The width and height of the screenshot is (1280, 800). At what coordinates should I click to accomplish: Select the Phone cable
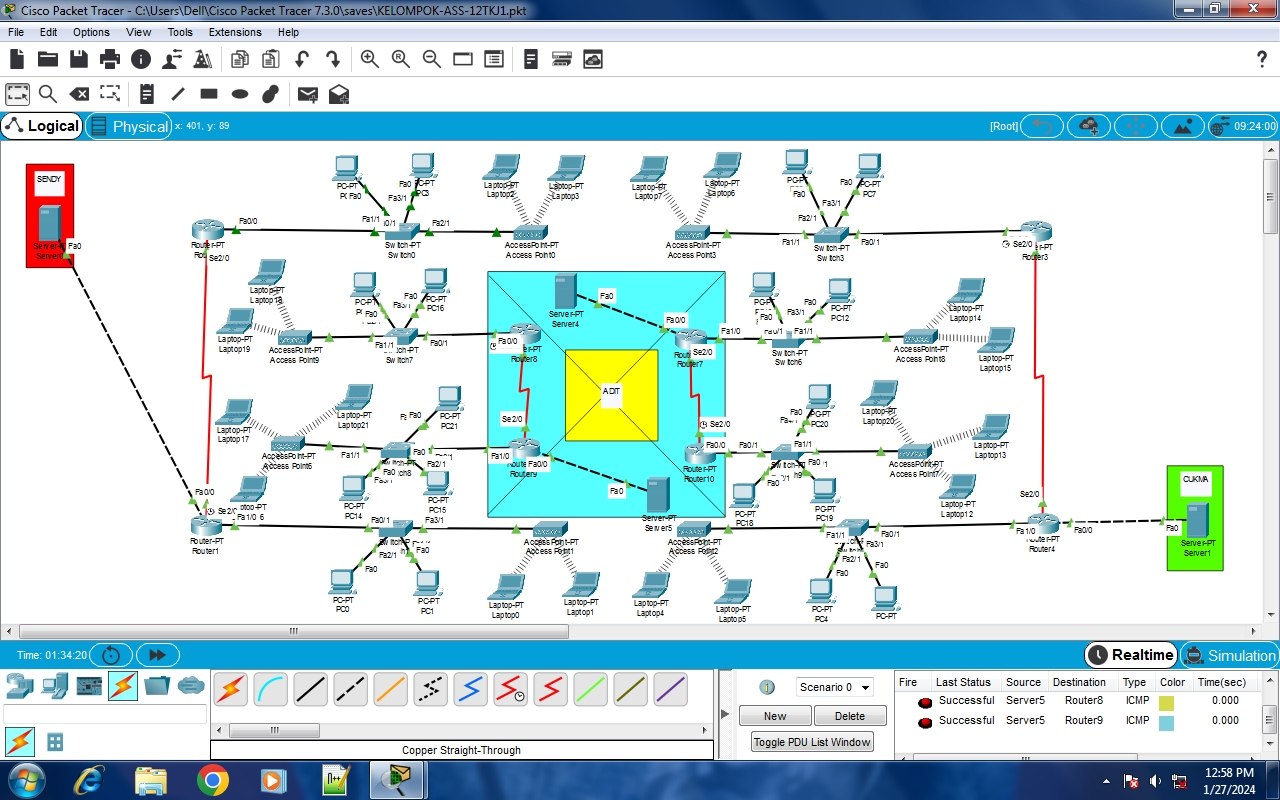point(430,689)
